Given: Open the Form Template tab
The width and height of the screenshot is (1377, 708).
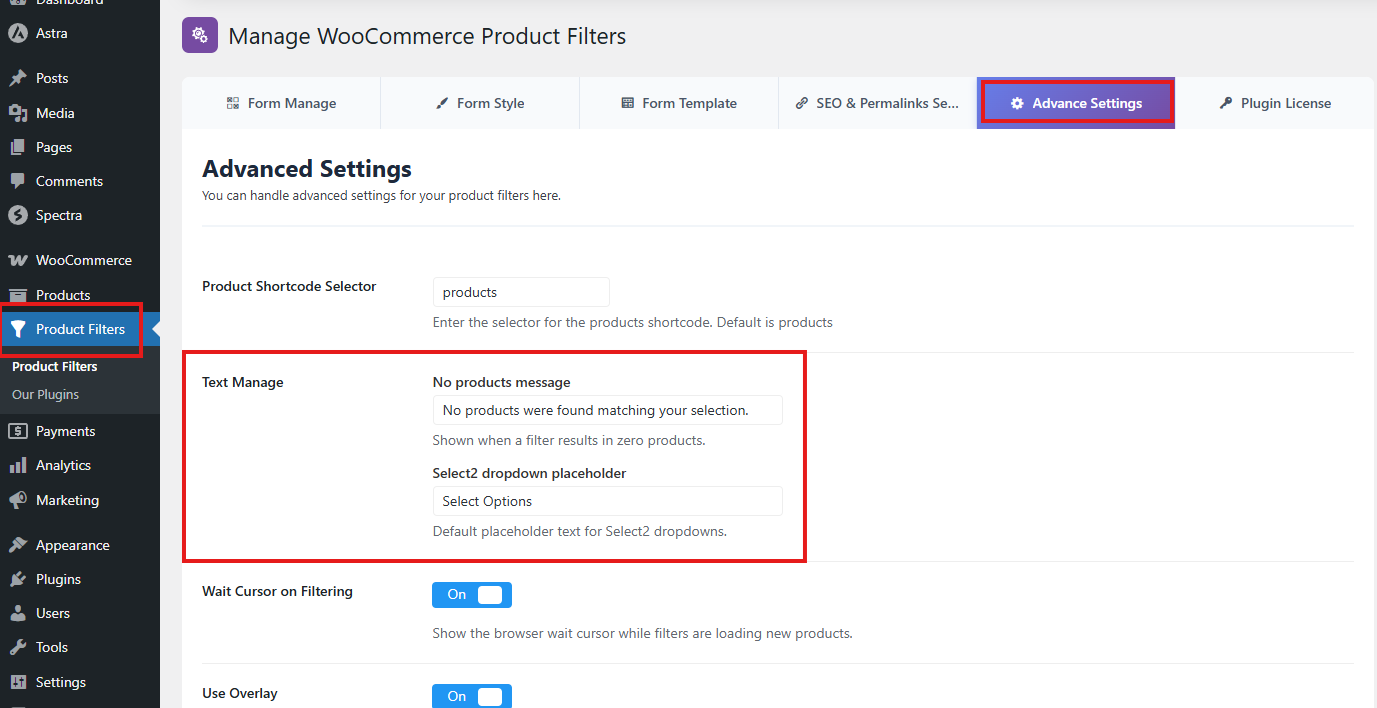Looking at the screenshot, I should click(679, 103).
